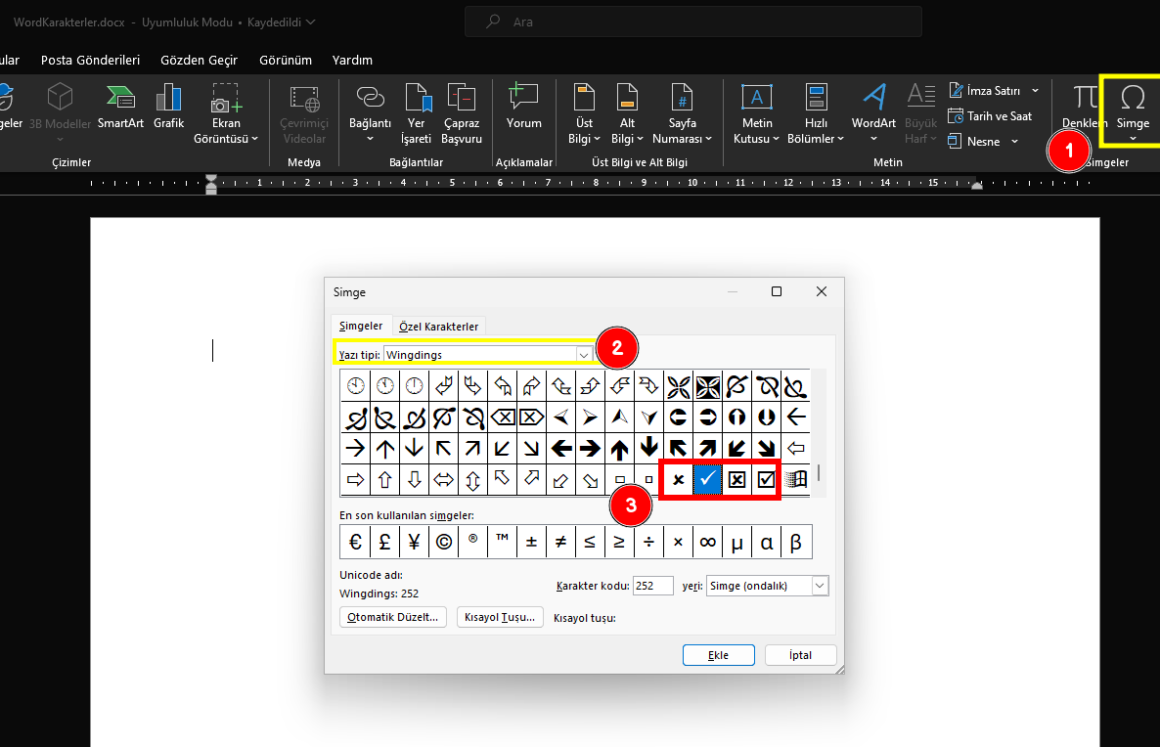Switch to the Gözden Geçir tab
Viewport: 1160px width, 747px height.
199,60
